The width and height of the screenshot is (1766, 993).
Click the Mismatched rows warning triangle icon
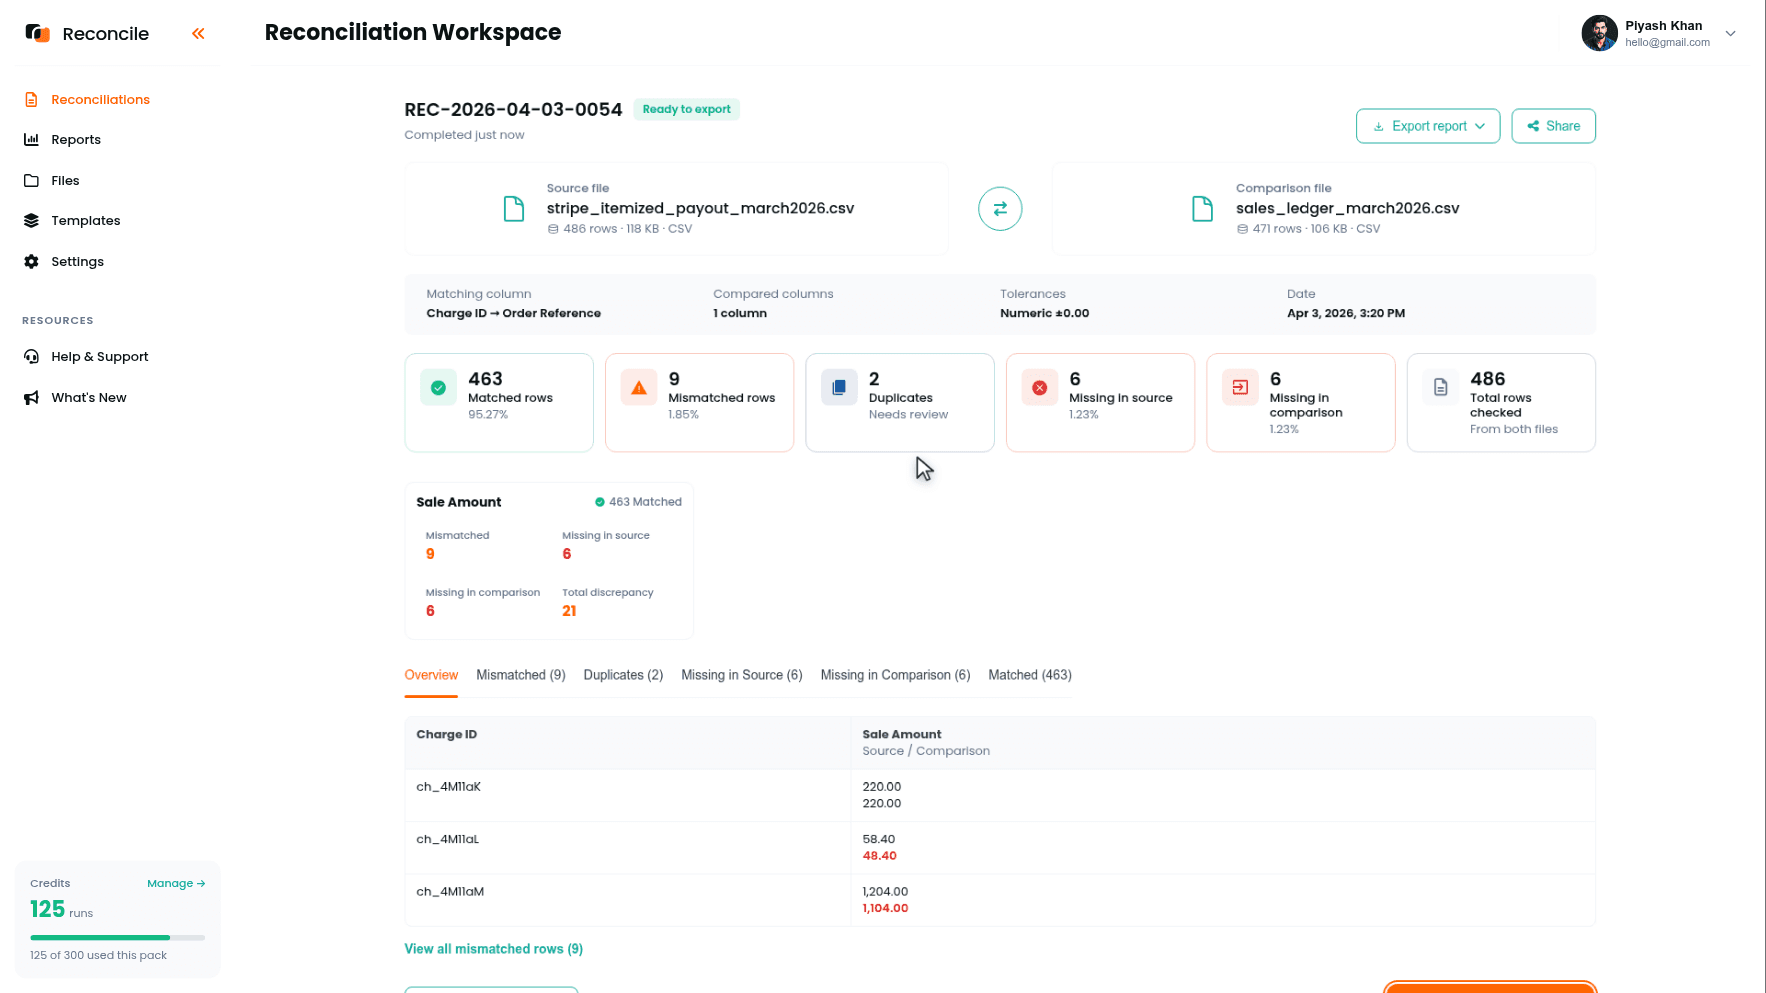point(639,387)
